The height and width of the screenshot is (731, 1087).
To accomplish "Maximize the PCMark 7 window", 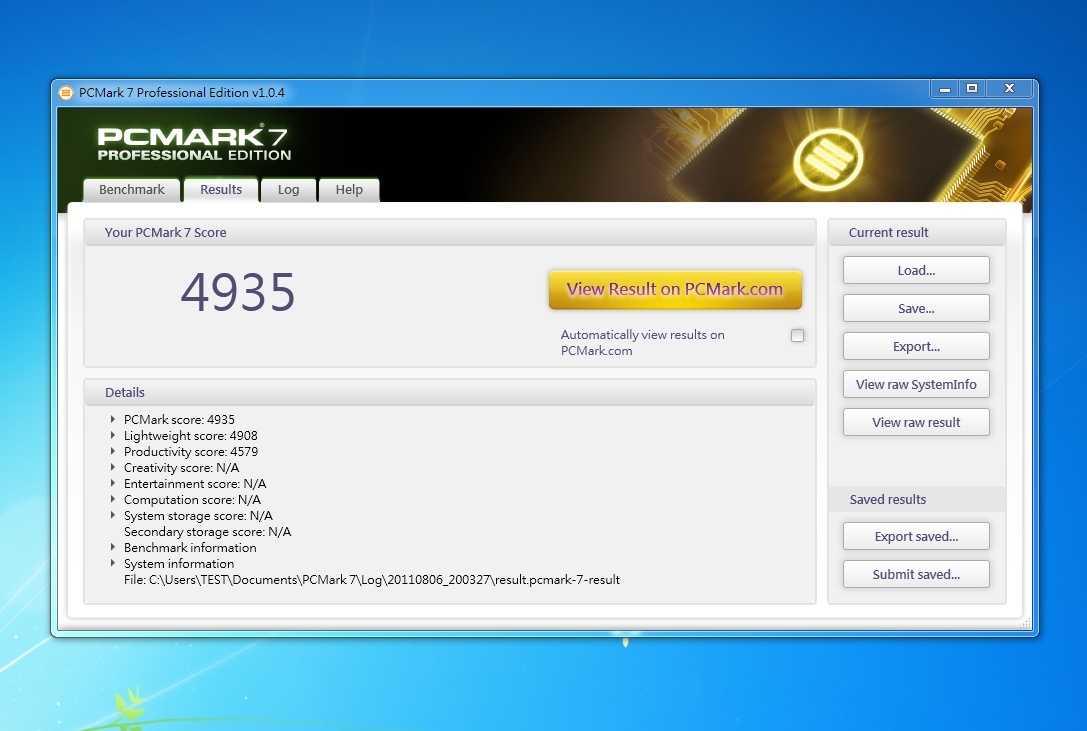I will tap(972, 89).
